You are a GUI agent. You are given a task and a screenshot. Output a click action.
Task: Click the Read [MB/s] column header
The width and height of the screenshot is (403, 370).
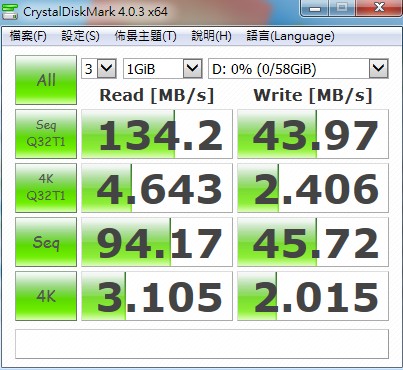157,96
